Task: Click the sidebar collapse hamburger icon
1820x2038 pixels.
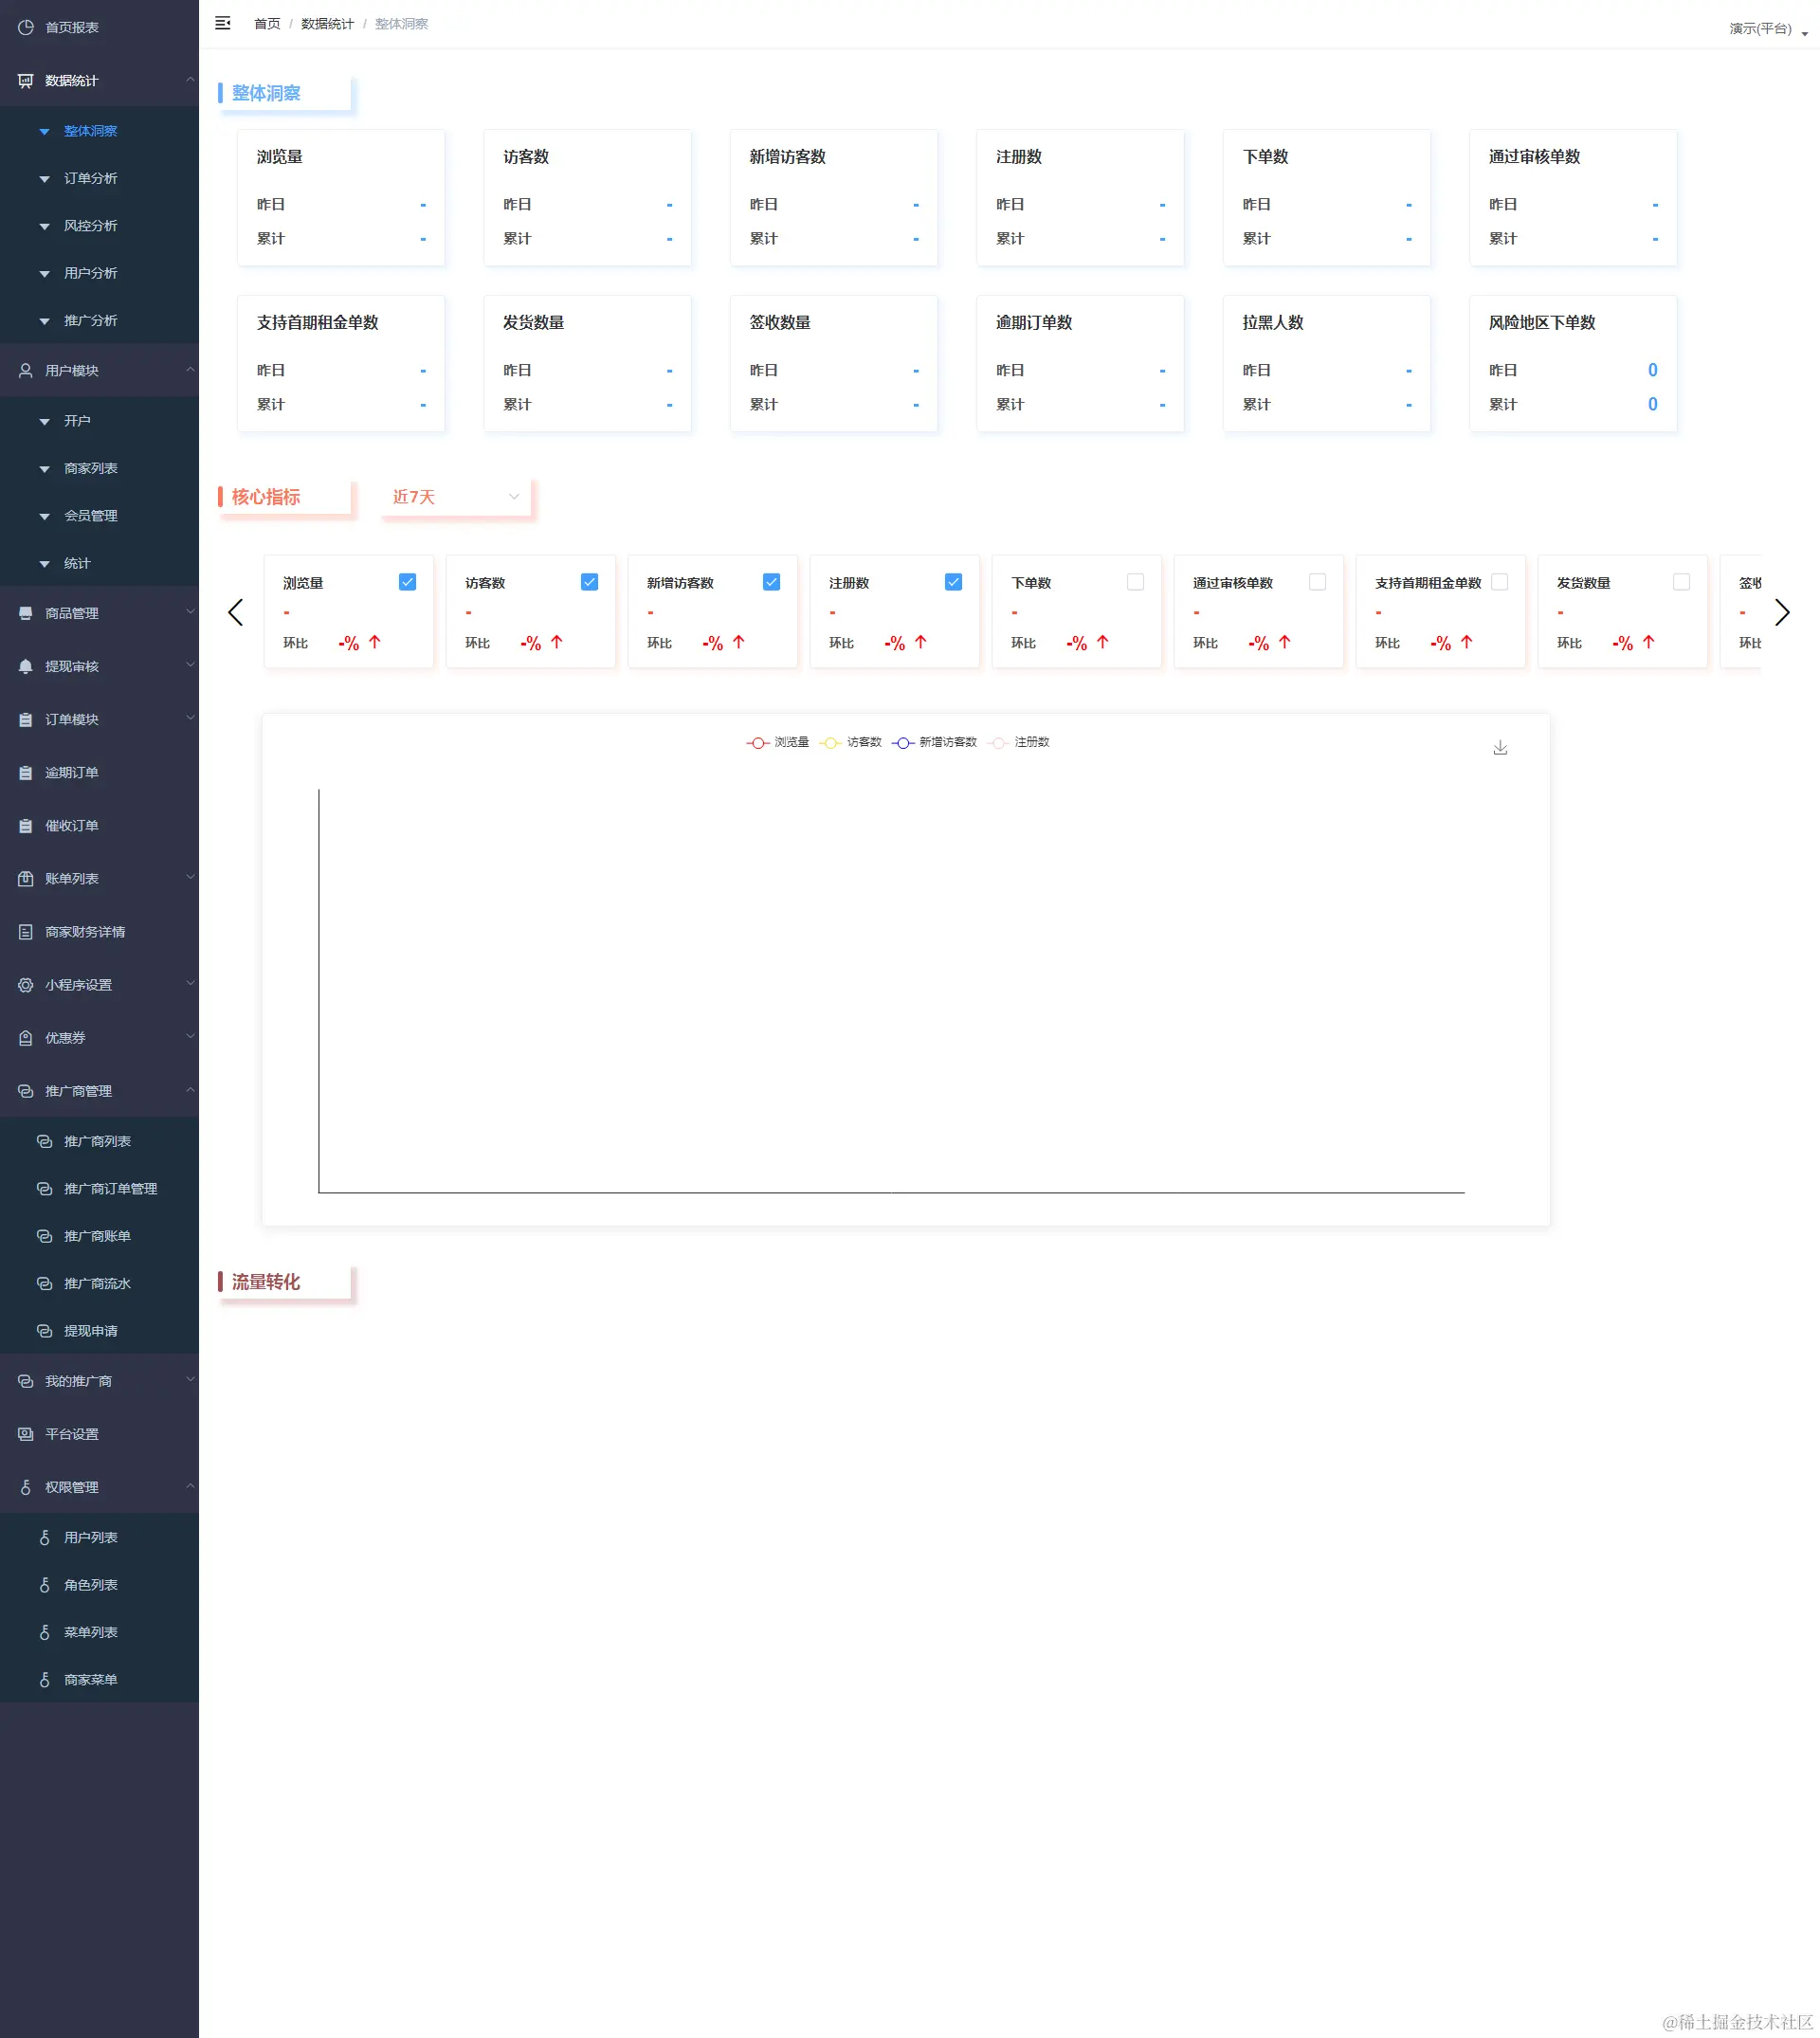Action: [223, 23]
